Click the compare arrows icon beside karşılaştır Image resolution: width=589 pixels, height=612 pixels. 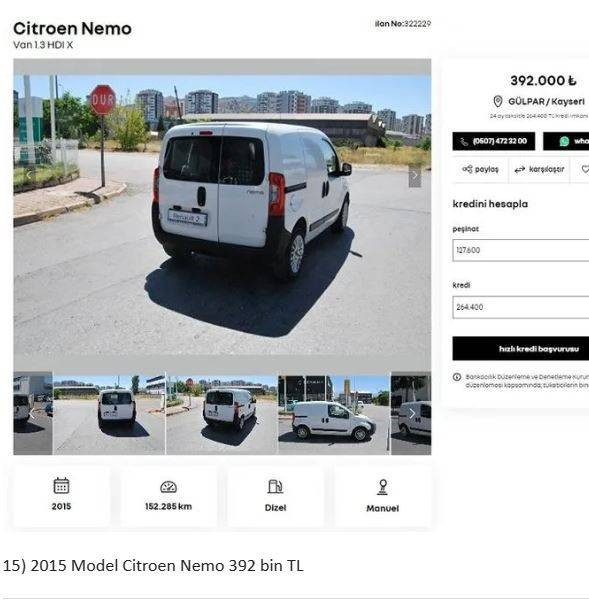[520, 169]
